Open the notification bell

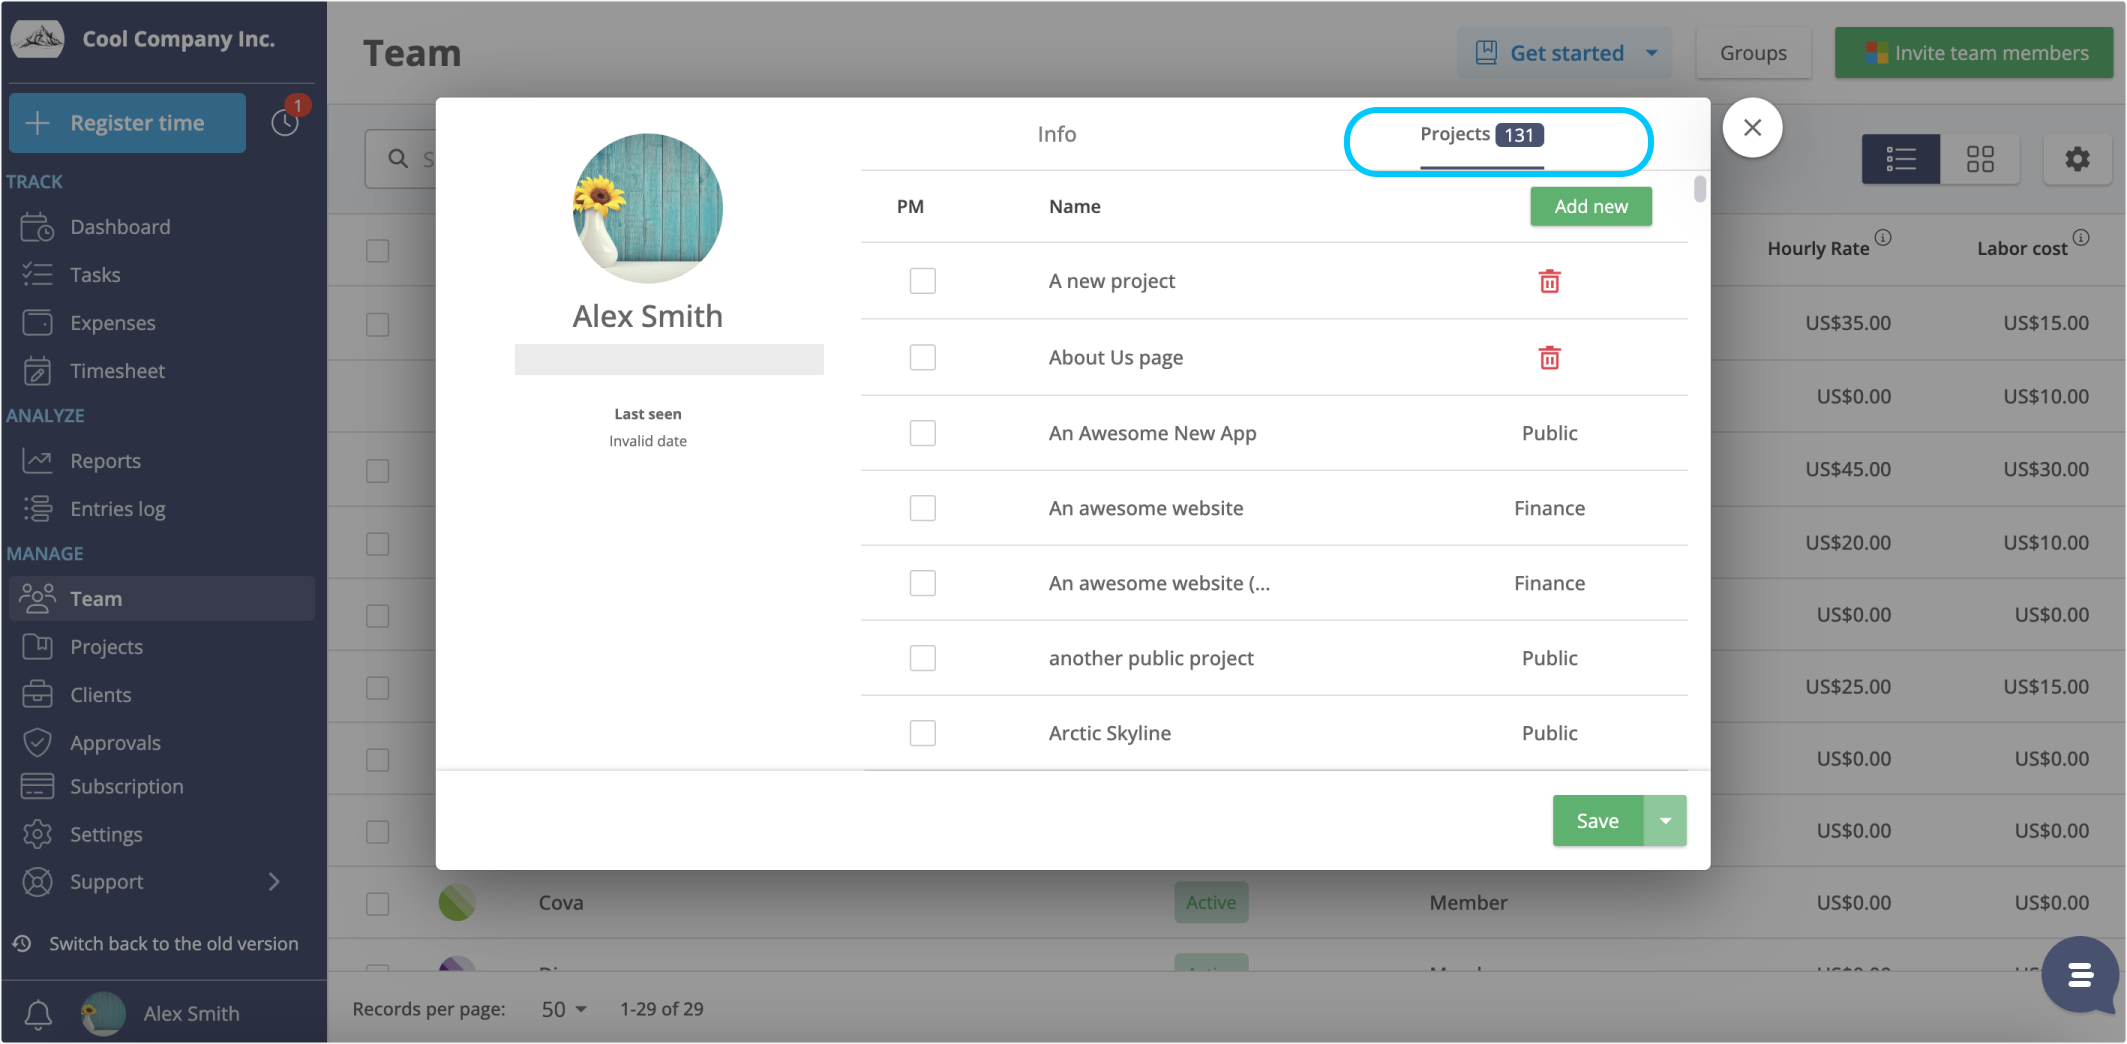[38, 1013]
